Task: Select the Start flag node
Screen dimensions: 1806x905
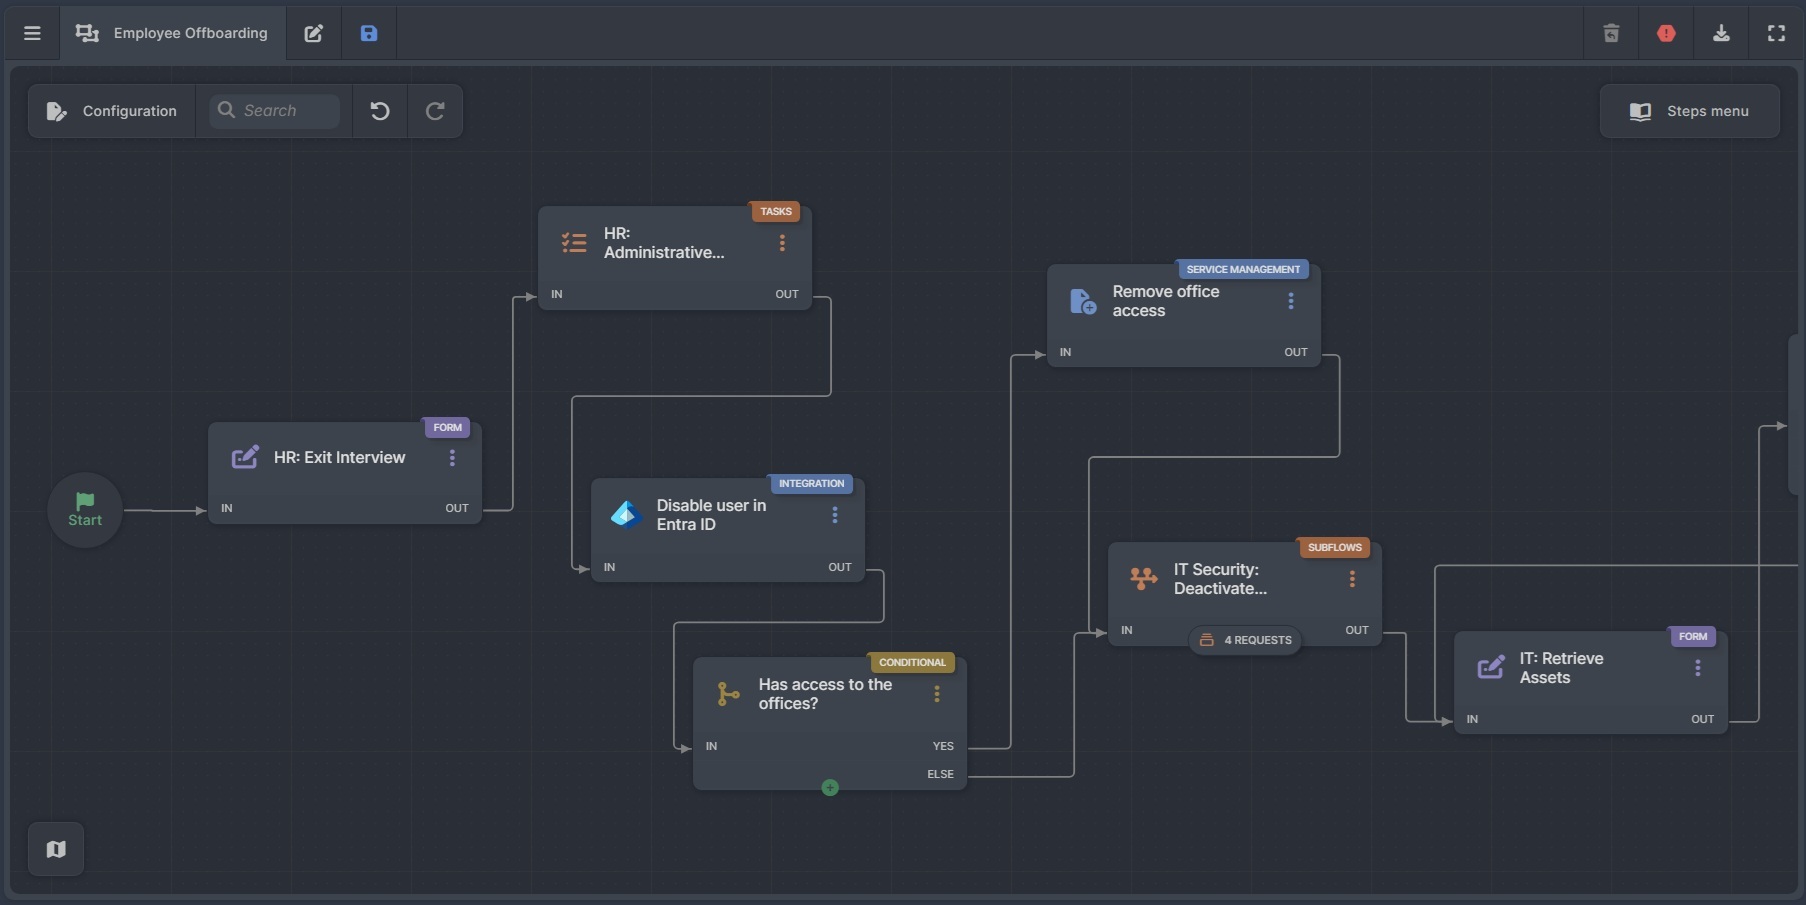Action: (x=85, y=509)
